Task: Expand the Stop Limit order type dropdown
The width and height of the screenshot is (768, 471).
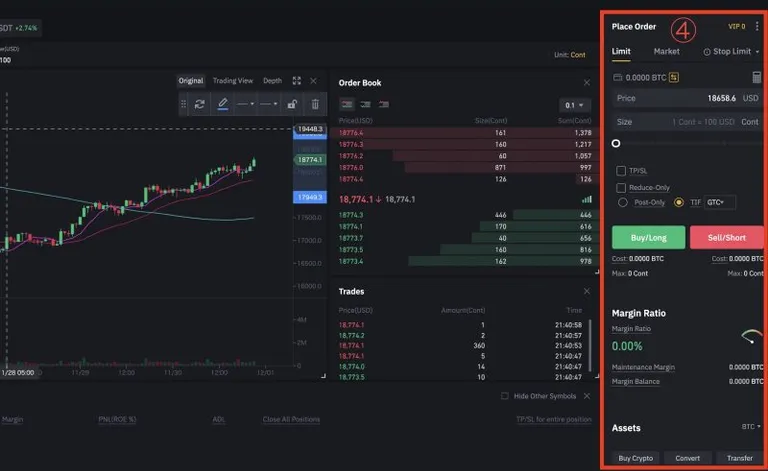Action: click(x=731, y=51)
